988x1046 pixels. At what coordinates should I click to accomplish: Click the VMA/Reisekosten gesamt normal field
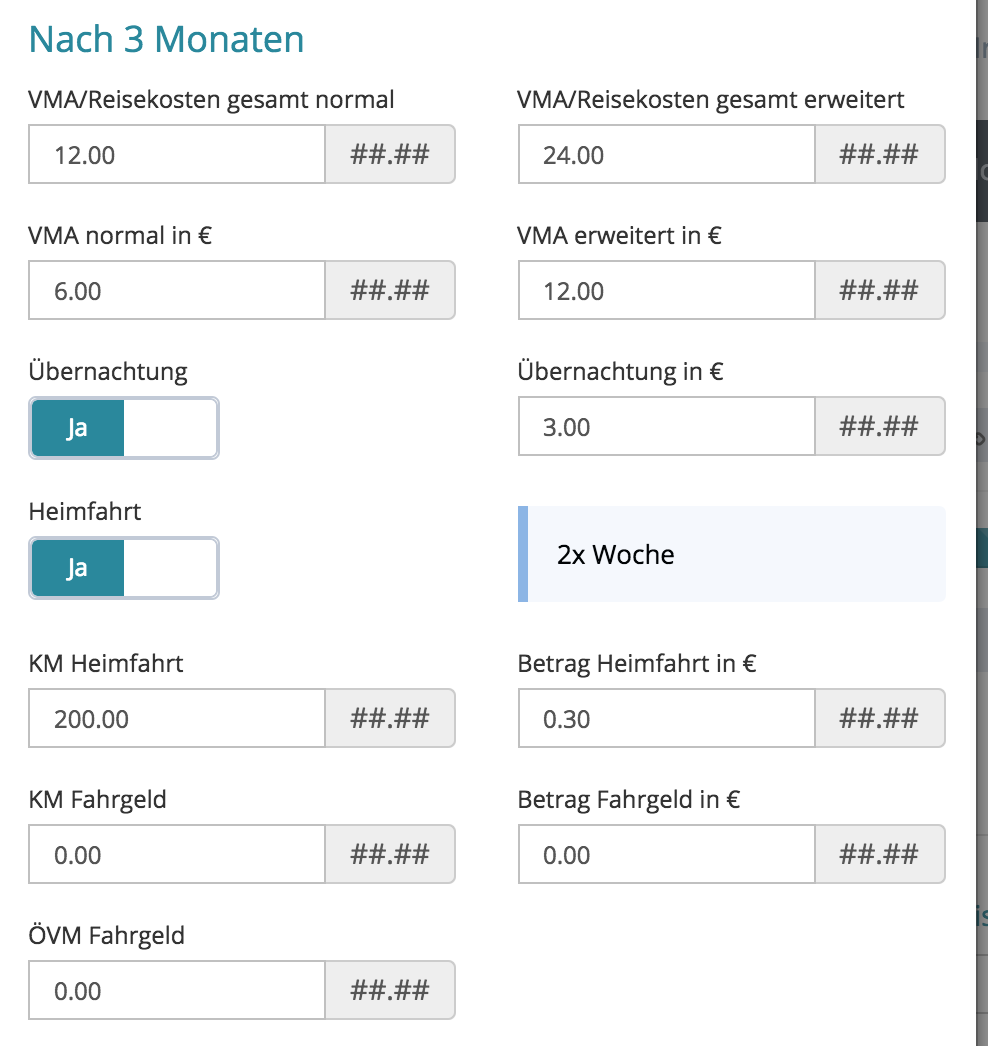[x=177, y=155]
